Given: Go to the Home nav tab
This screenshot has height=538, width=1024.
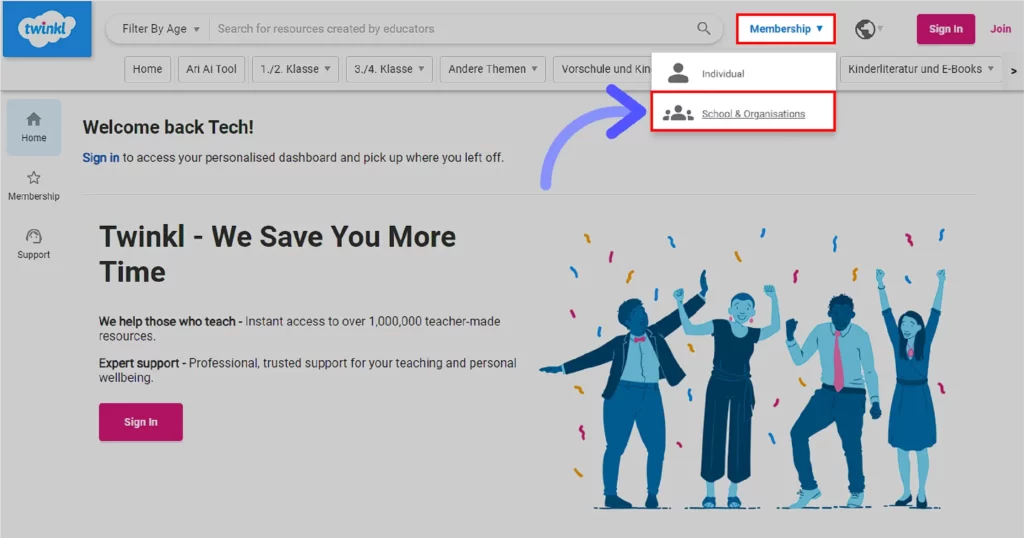Looking at the screenshot, I should [148, 69].
